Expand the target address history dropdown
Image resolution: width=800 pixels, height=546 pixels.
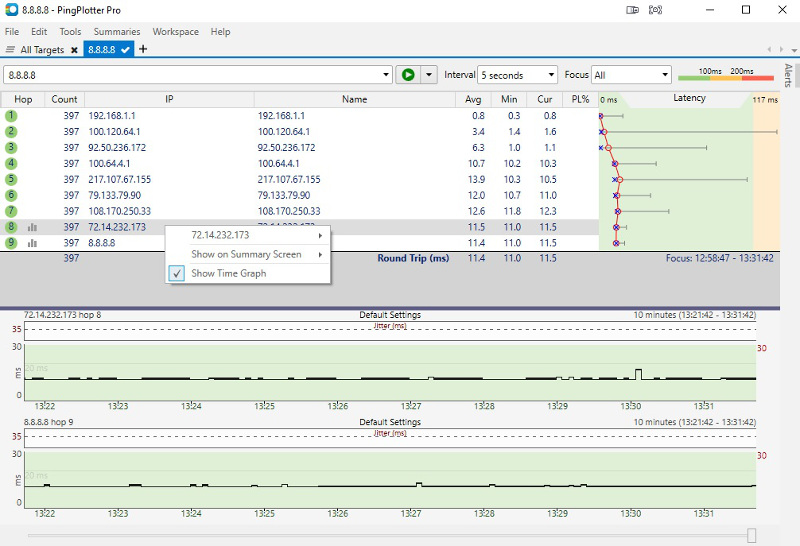pyautogui.click(x=387, y=75)
